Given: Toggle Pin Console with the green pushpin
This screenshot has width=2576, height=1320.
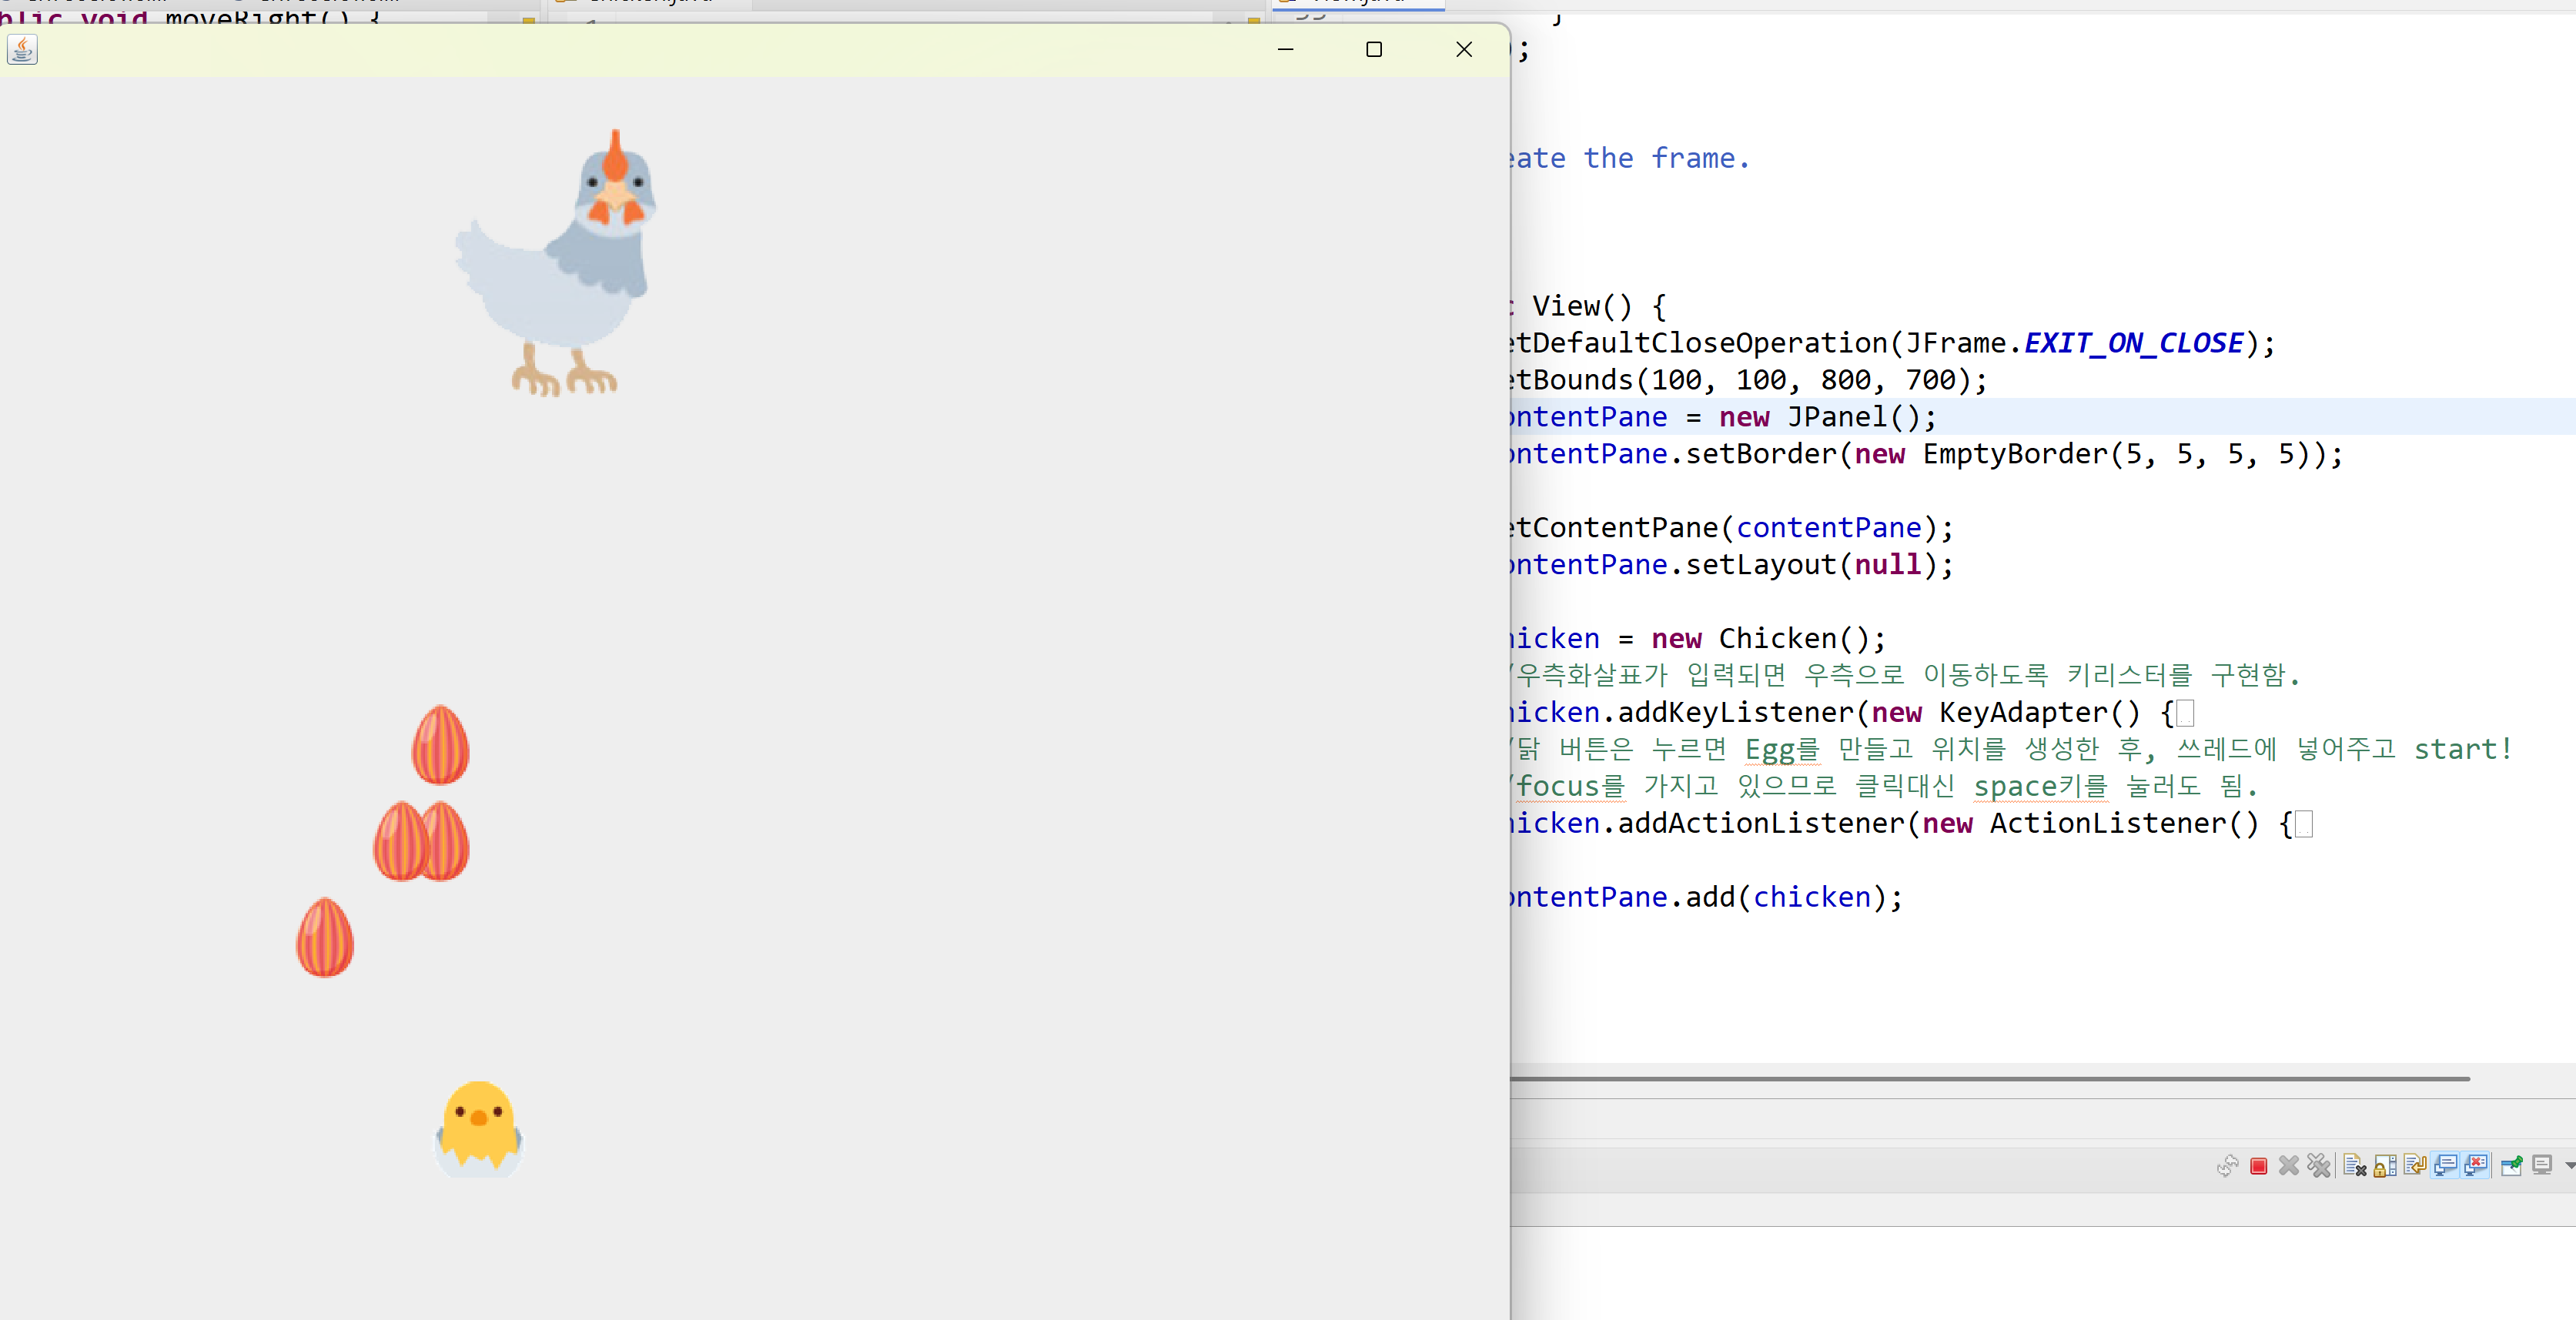Looking at the screenshot, I should pyautogui.click(x=2511, y=1166).
